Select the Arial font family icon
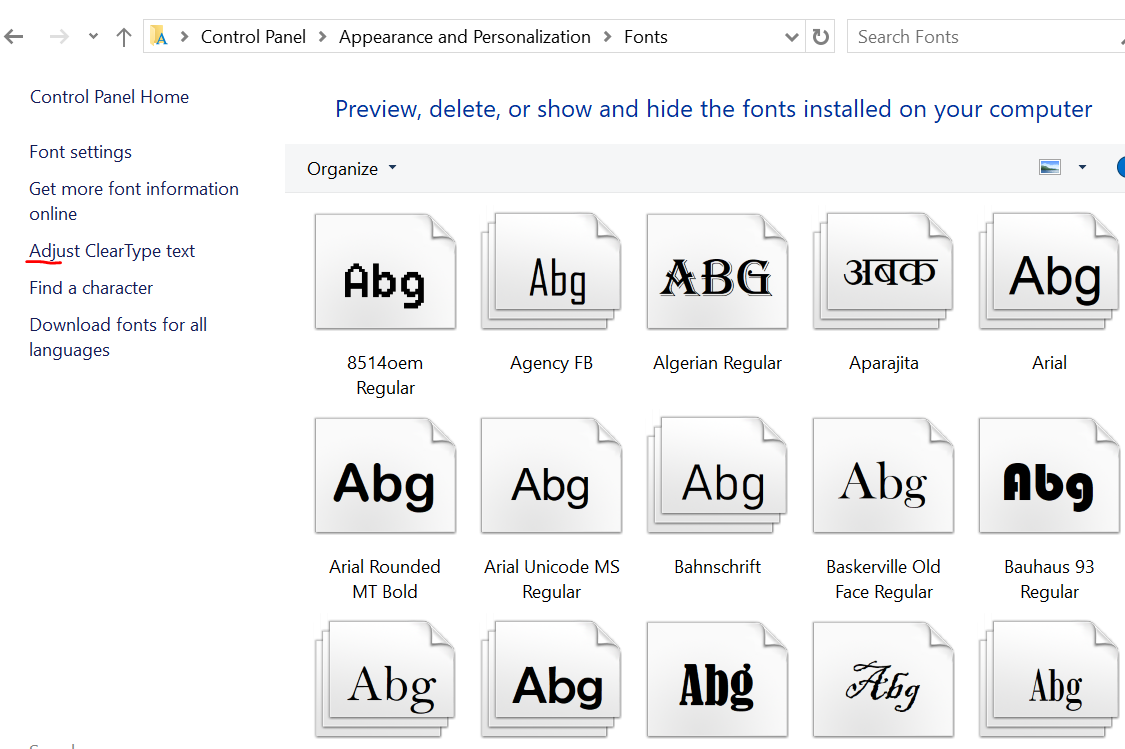1125x749 pixels. pyautogui.click(x=1049, y=273)
